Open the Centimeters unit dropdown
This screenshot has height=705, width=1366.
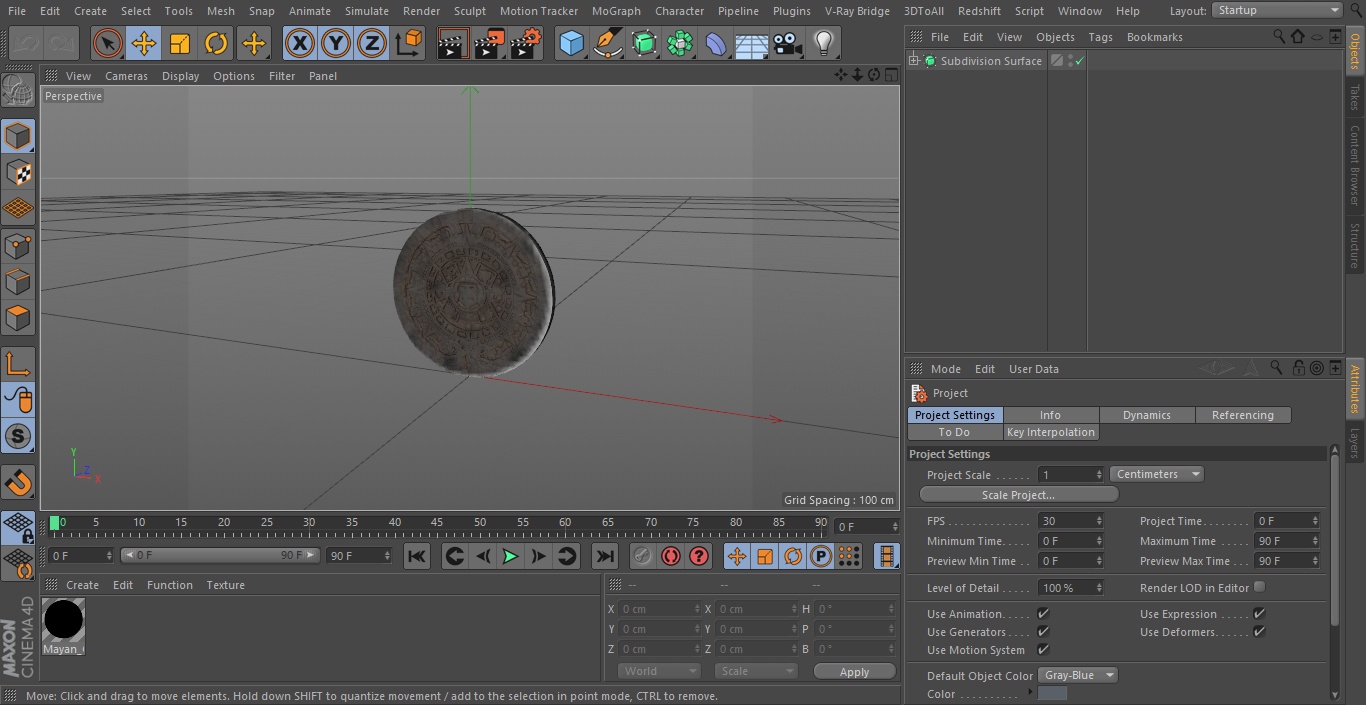1156,474
